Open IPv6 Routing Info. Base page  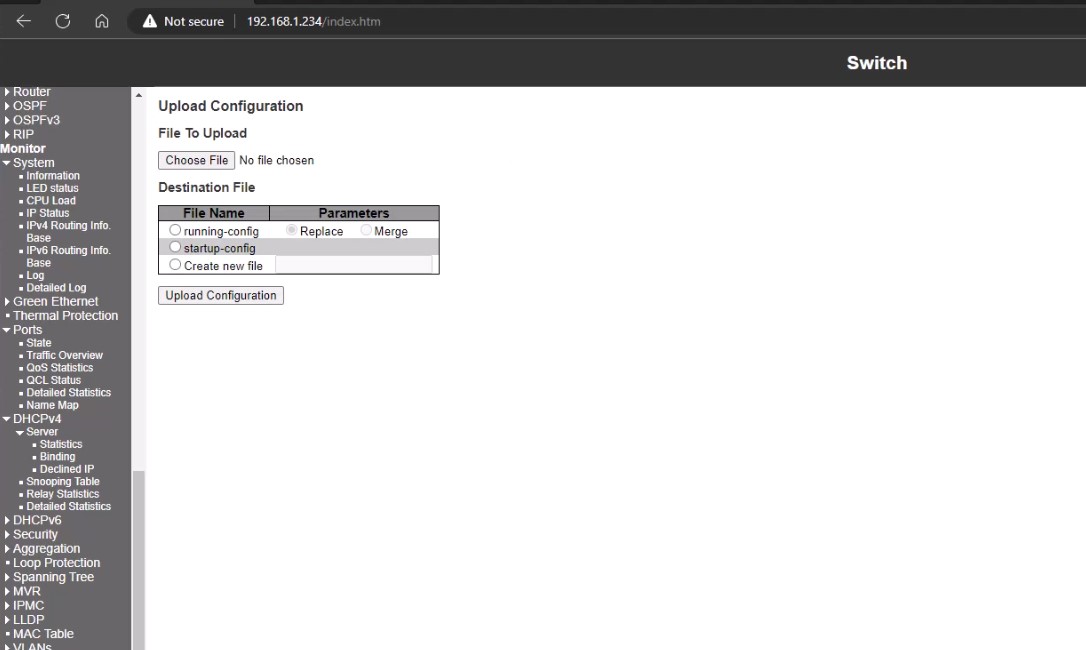coord(69,256)
